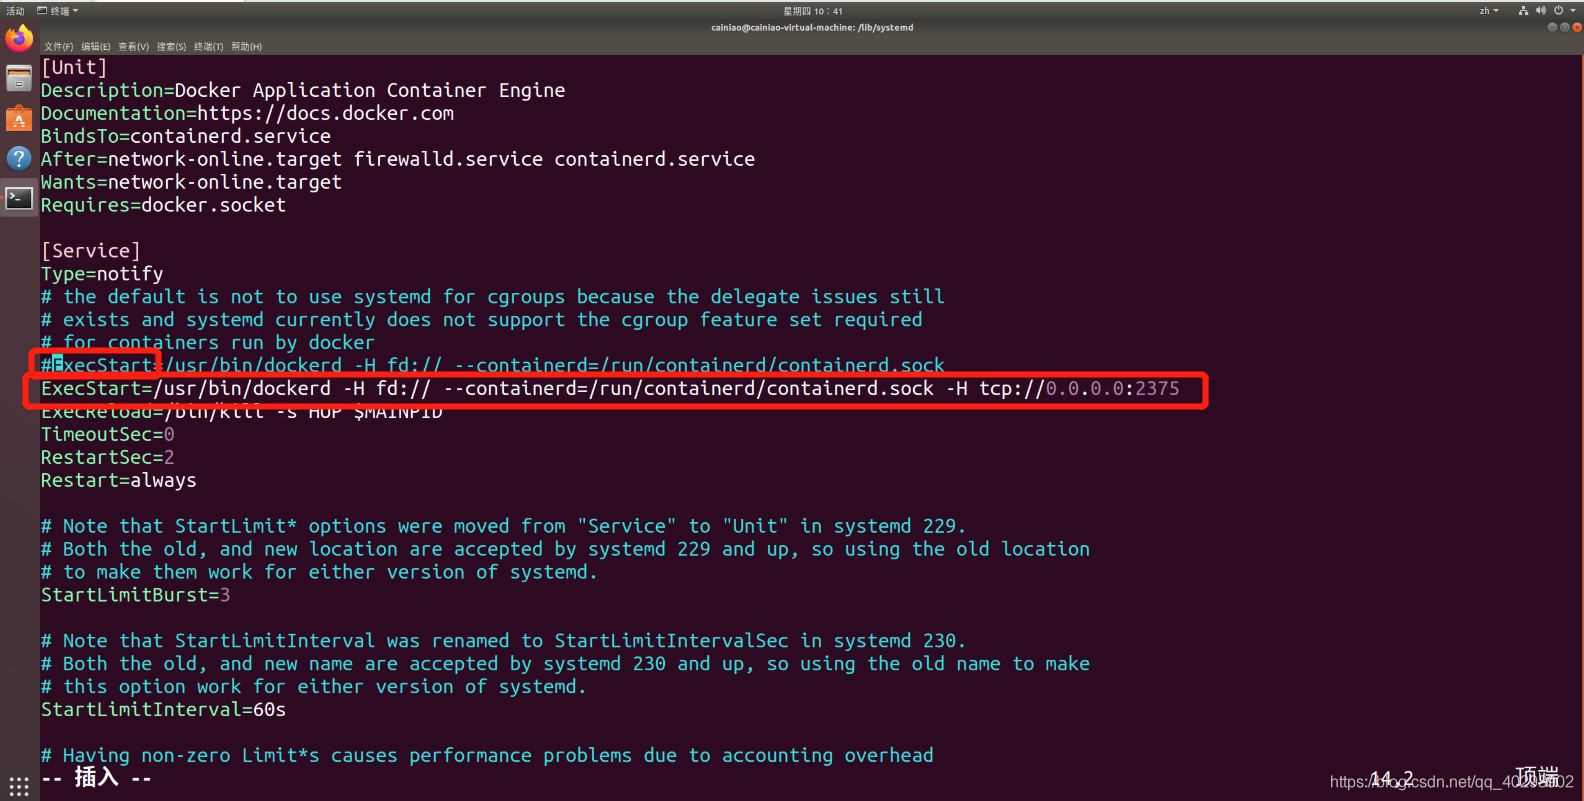
Task: Open the system menu dropdown arrow
Action: [x=1573, y=11]
